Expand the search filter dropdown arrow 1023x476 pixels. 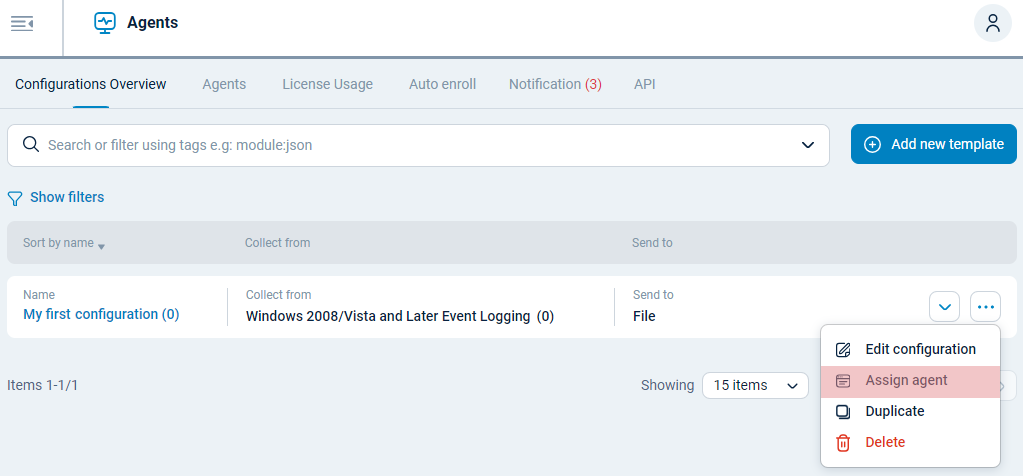coord(808,145)
